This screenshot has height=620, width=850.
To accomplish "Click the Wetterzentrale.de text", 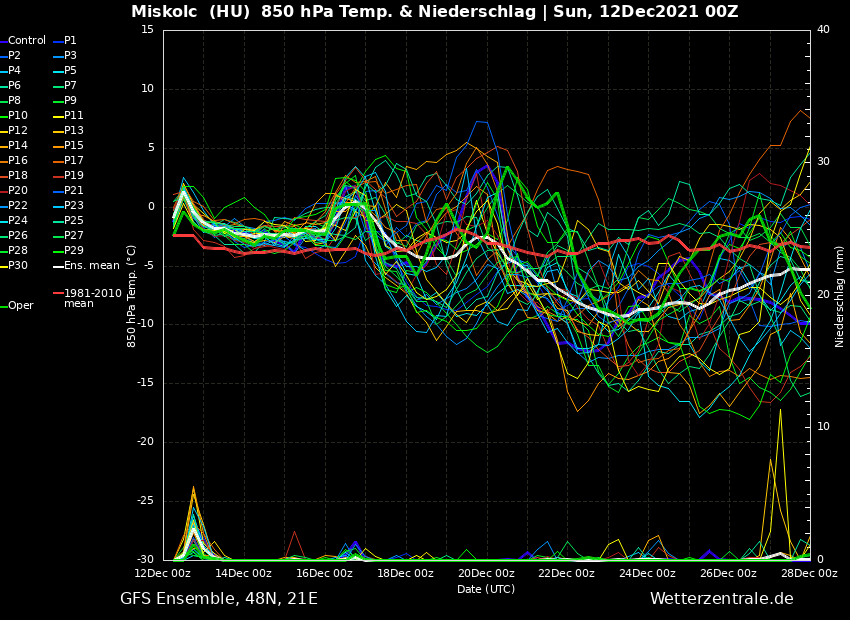I will 721,599.
